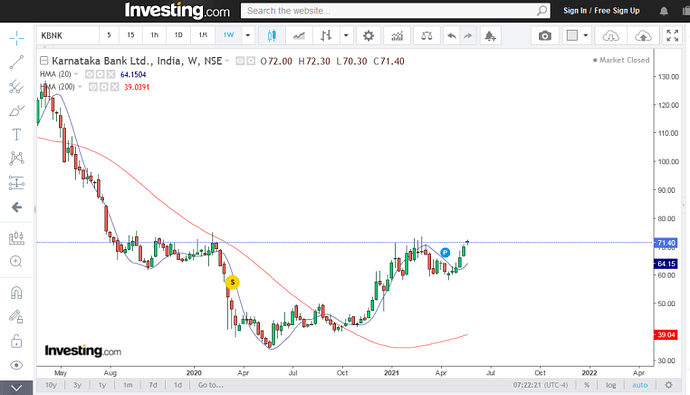
Task: Switch to 5 minute interval
Action: point(109,35)
